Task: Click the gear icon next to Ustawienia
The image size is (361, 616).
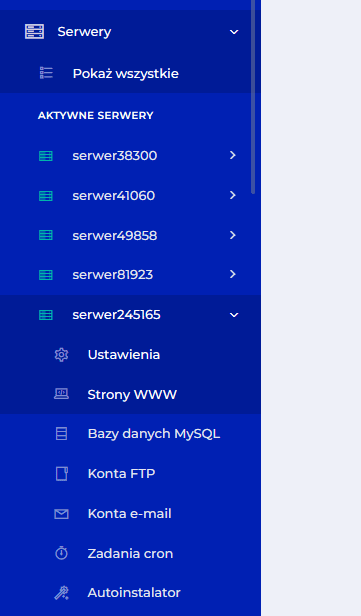Action: click(61, 355)
